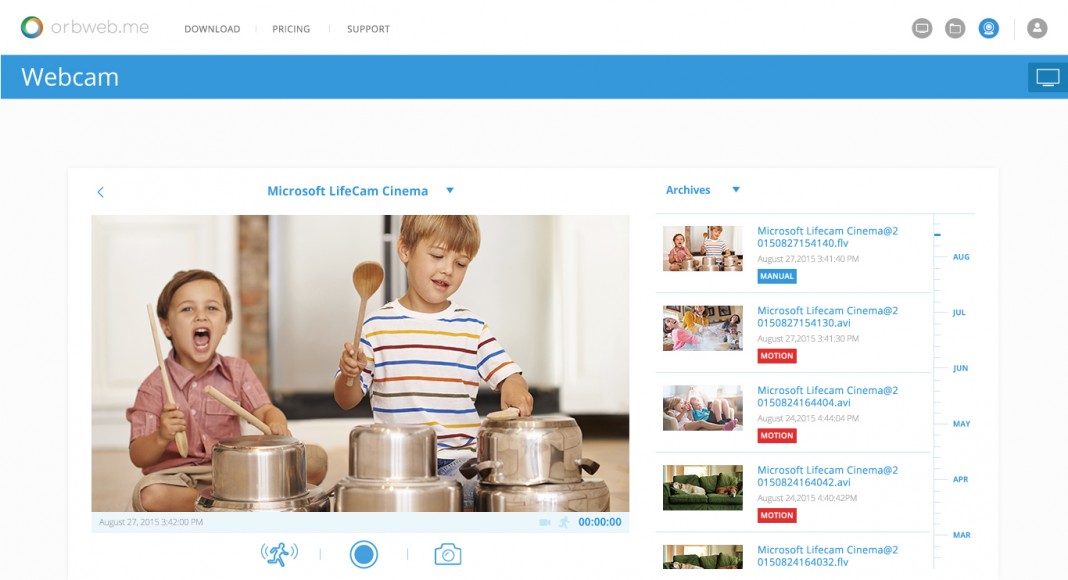Open the remote desktop icon in header
Viewport: 1068px width, 580px height.
click(x=922, y=29)
